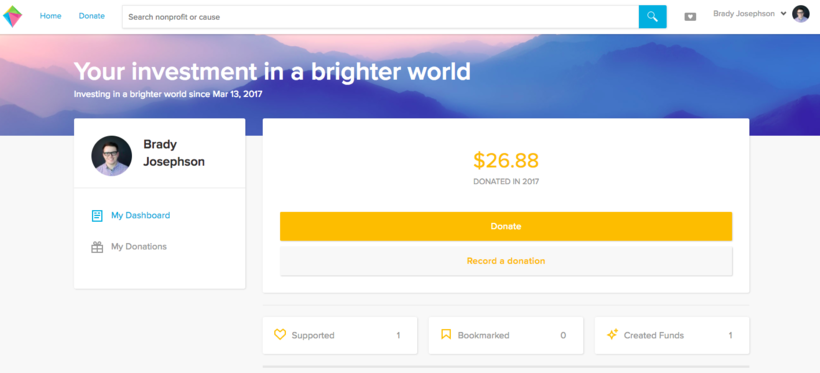Viewport: 820px width, 373px height.
Task: Select My Dashboard in sidebar
Action: pyautogui.click(x=140, y=215)
